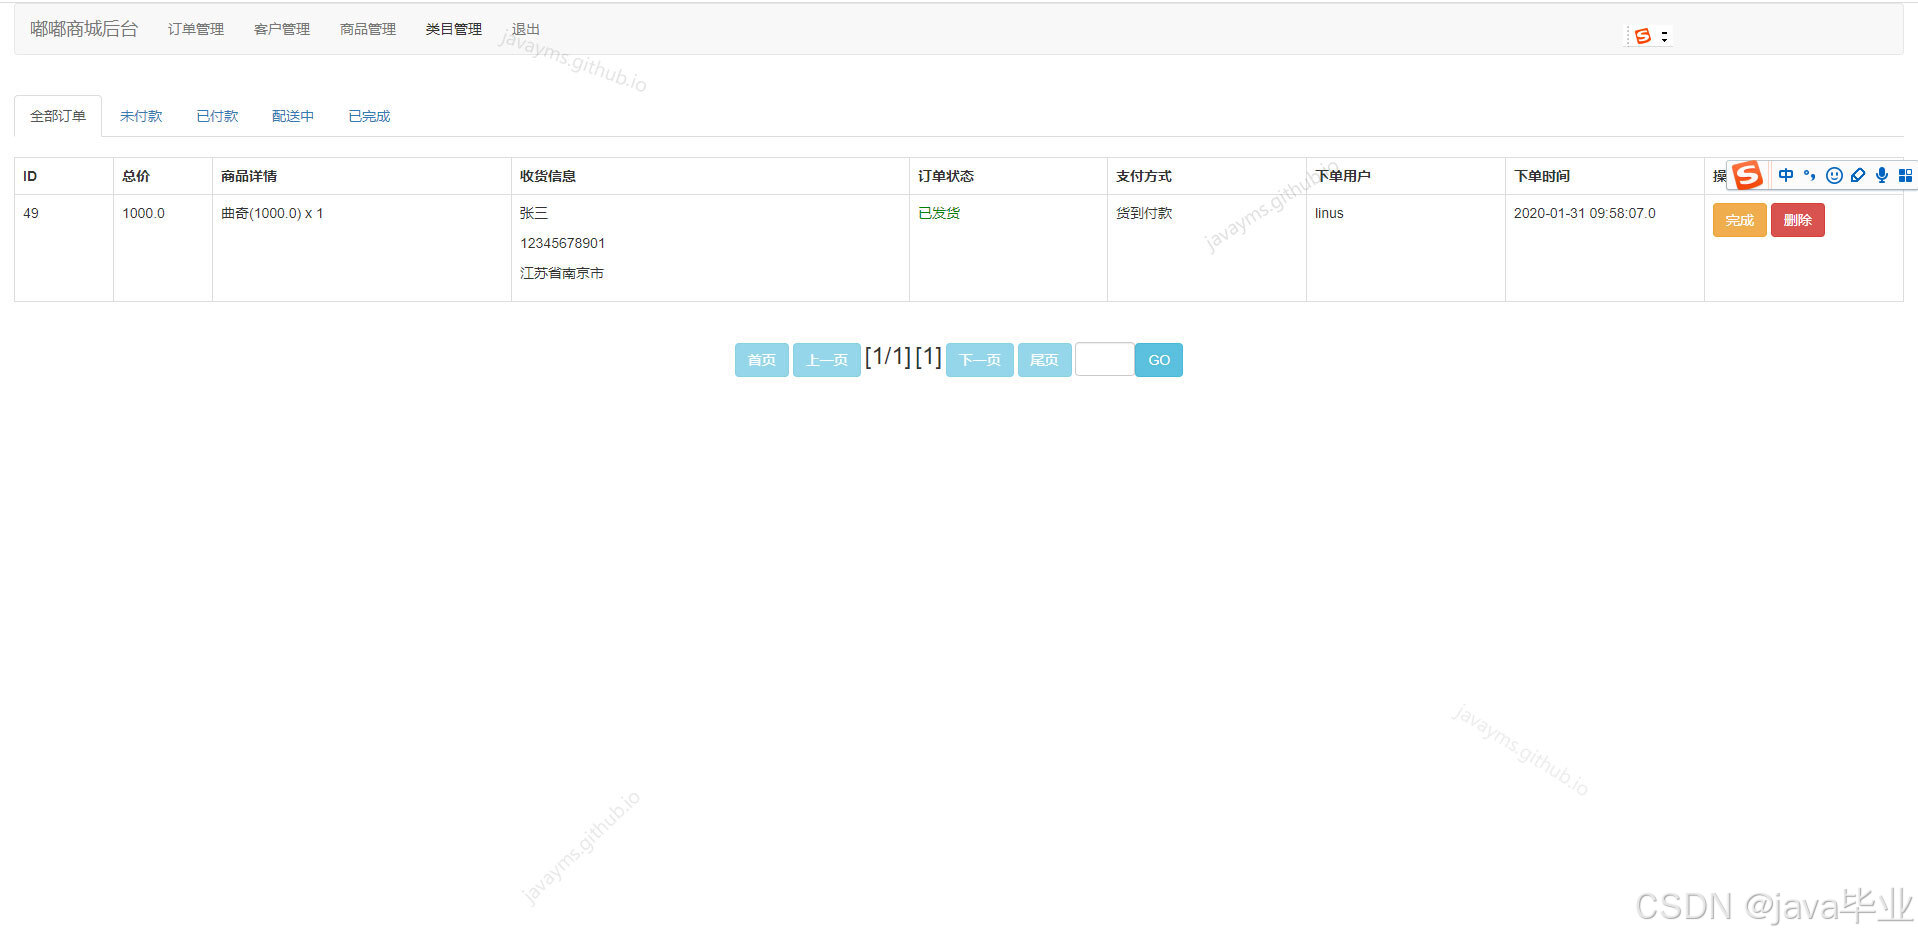Open 类目管理 menu in navbar
1918x938 pixels.
(x=454, y=29)
